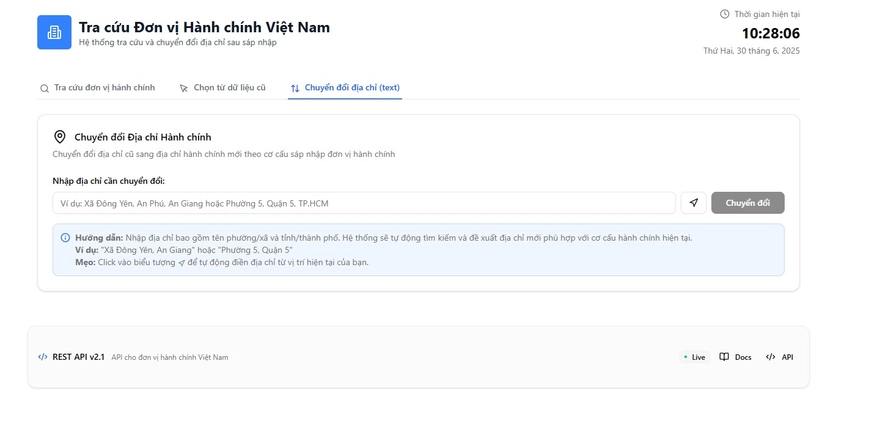The height and width of the screenshot is (430, 880).
Task: Open the Docs link in footer
Action: tap(742, 357)
